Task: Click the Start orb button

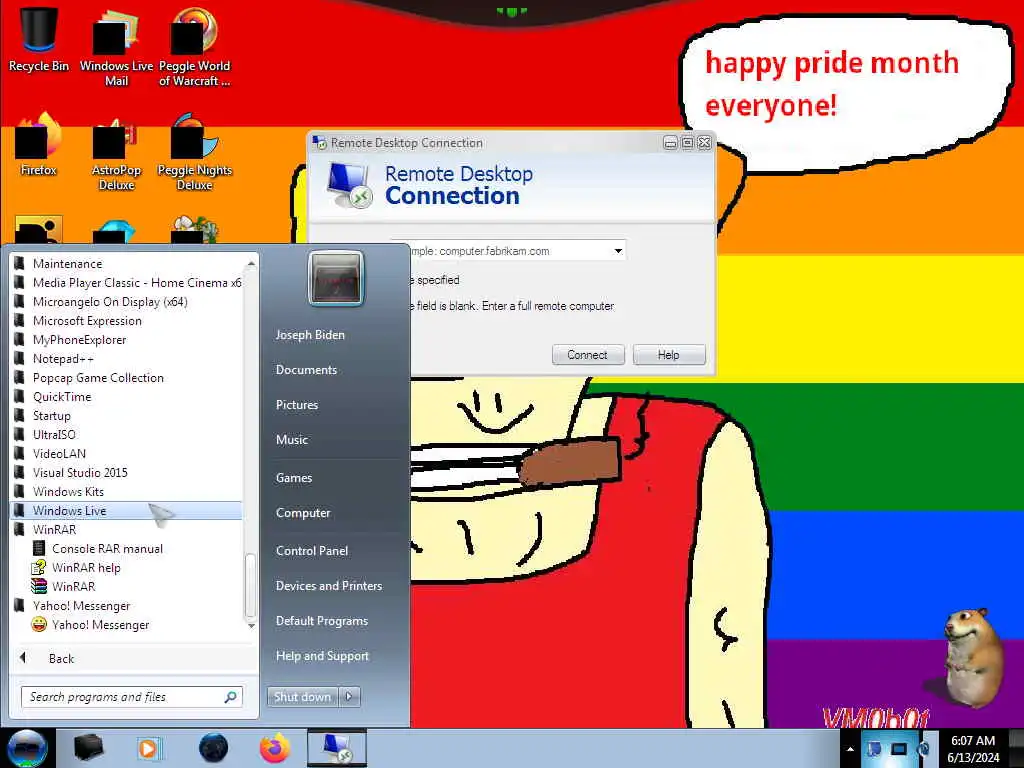Action: click(x=27, y=748)
